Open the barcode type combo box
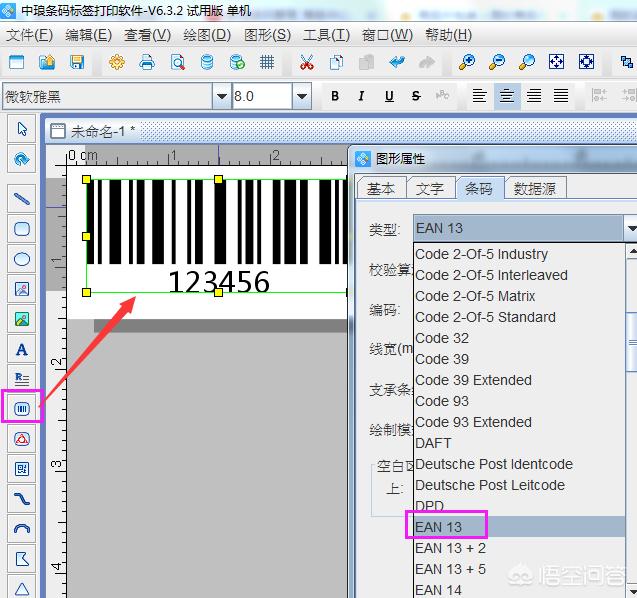The image size is (637, 598). pyautogui.click(x=525, y=228)
